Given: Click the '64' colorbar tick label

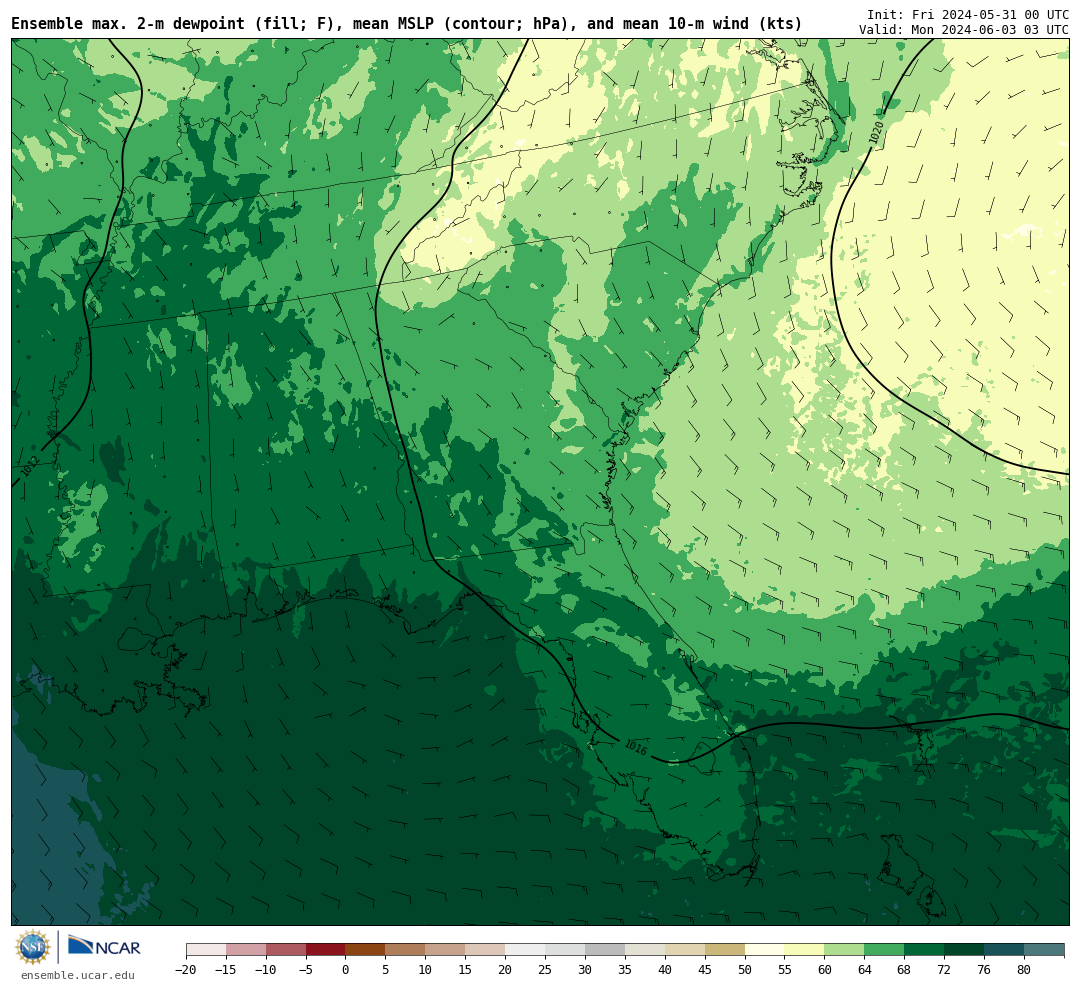Looking at the screenshot, I should [x=865, y=970].
